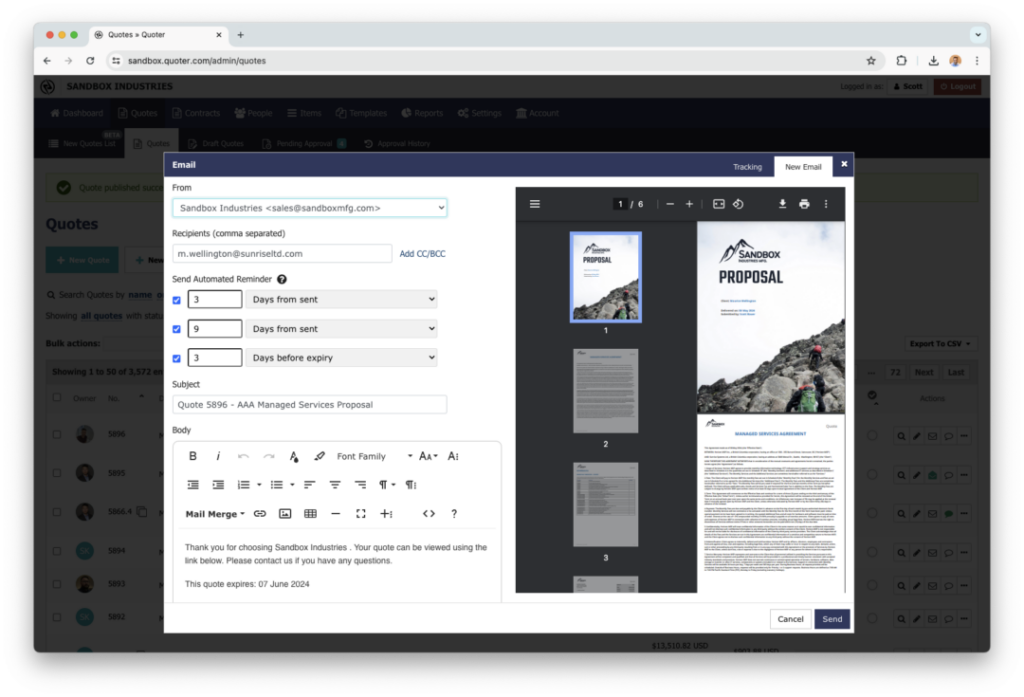Image resolution: width=1024 pixels, height=697 pixels.
Task: Insert an image into email body
Action: tap(285, 513)
